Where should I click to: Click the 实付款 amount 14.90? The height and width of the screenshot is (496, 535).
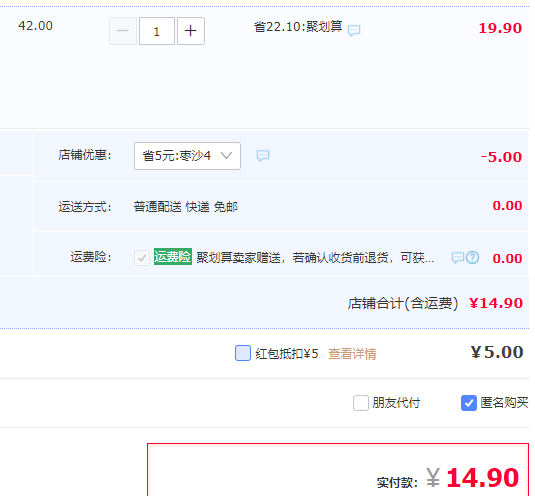482,477
